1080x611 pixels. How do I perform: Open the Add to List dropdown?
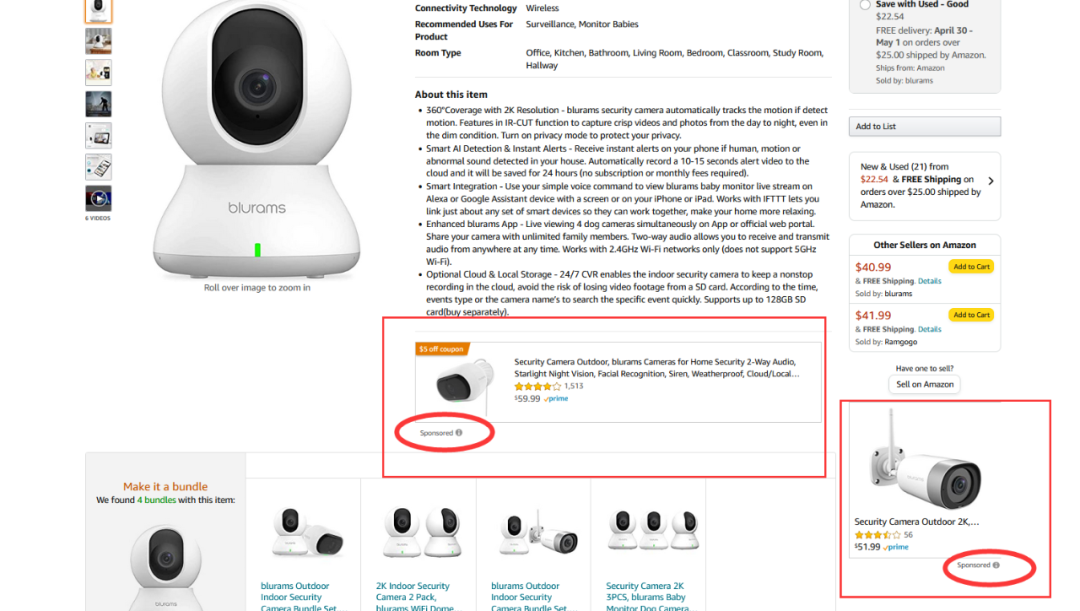[x=924, y=127]
